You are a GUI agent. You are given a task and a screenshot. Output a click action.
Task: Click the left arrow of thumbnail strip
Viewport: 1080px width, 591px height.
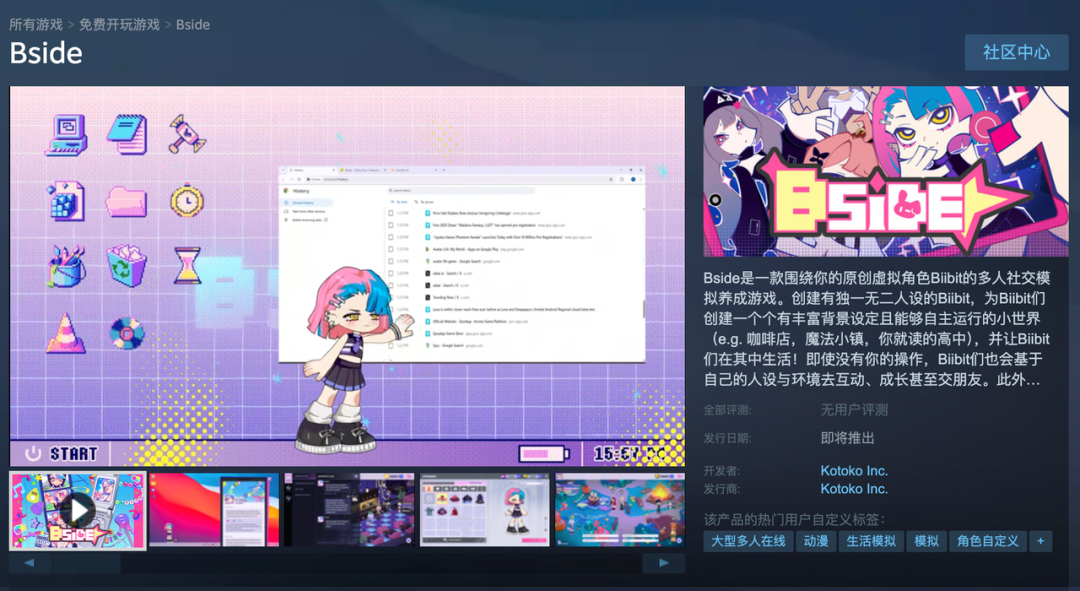tap(30, 563)
